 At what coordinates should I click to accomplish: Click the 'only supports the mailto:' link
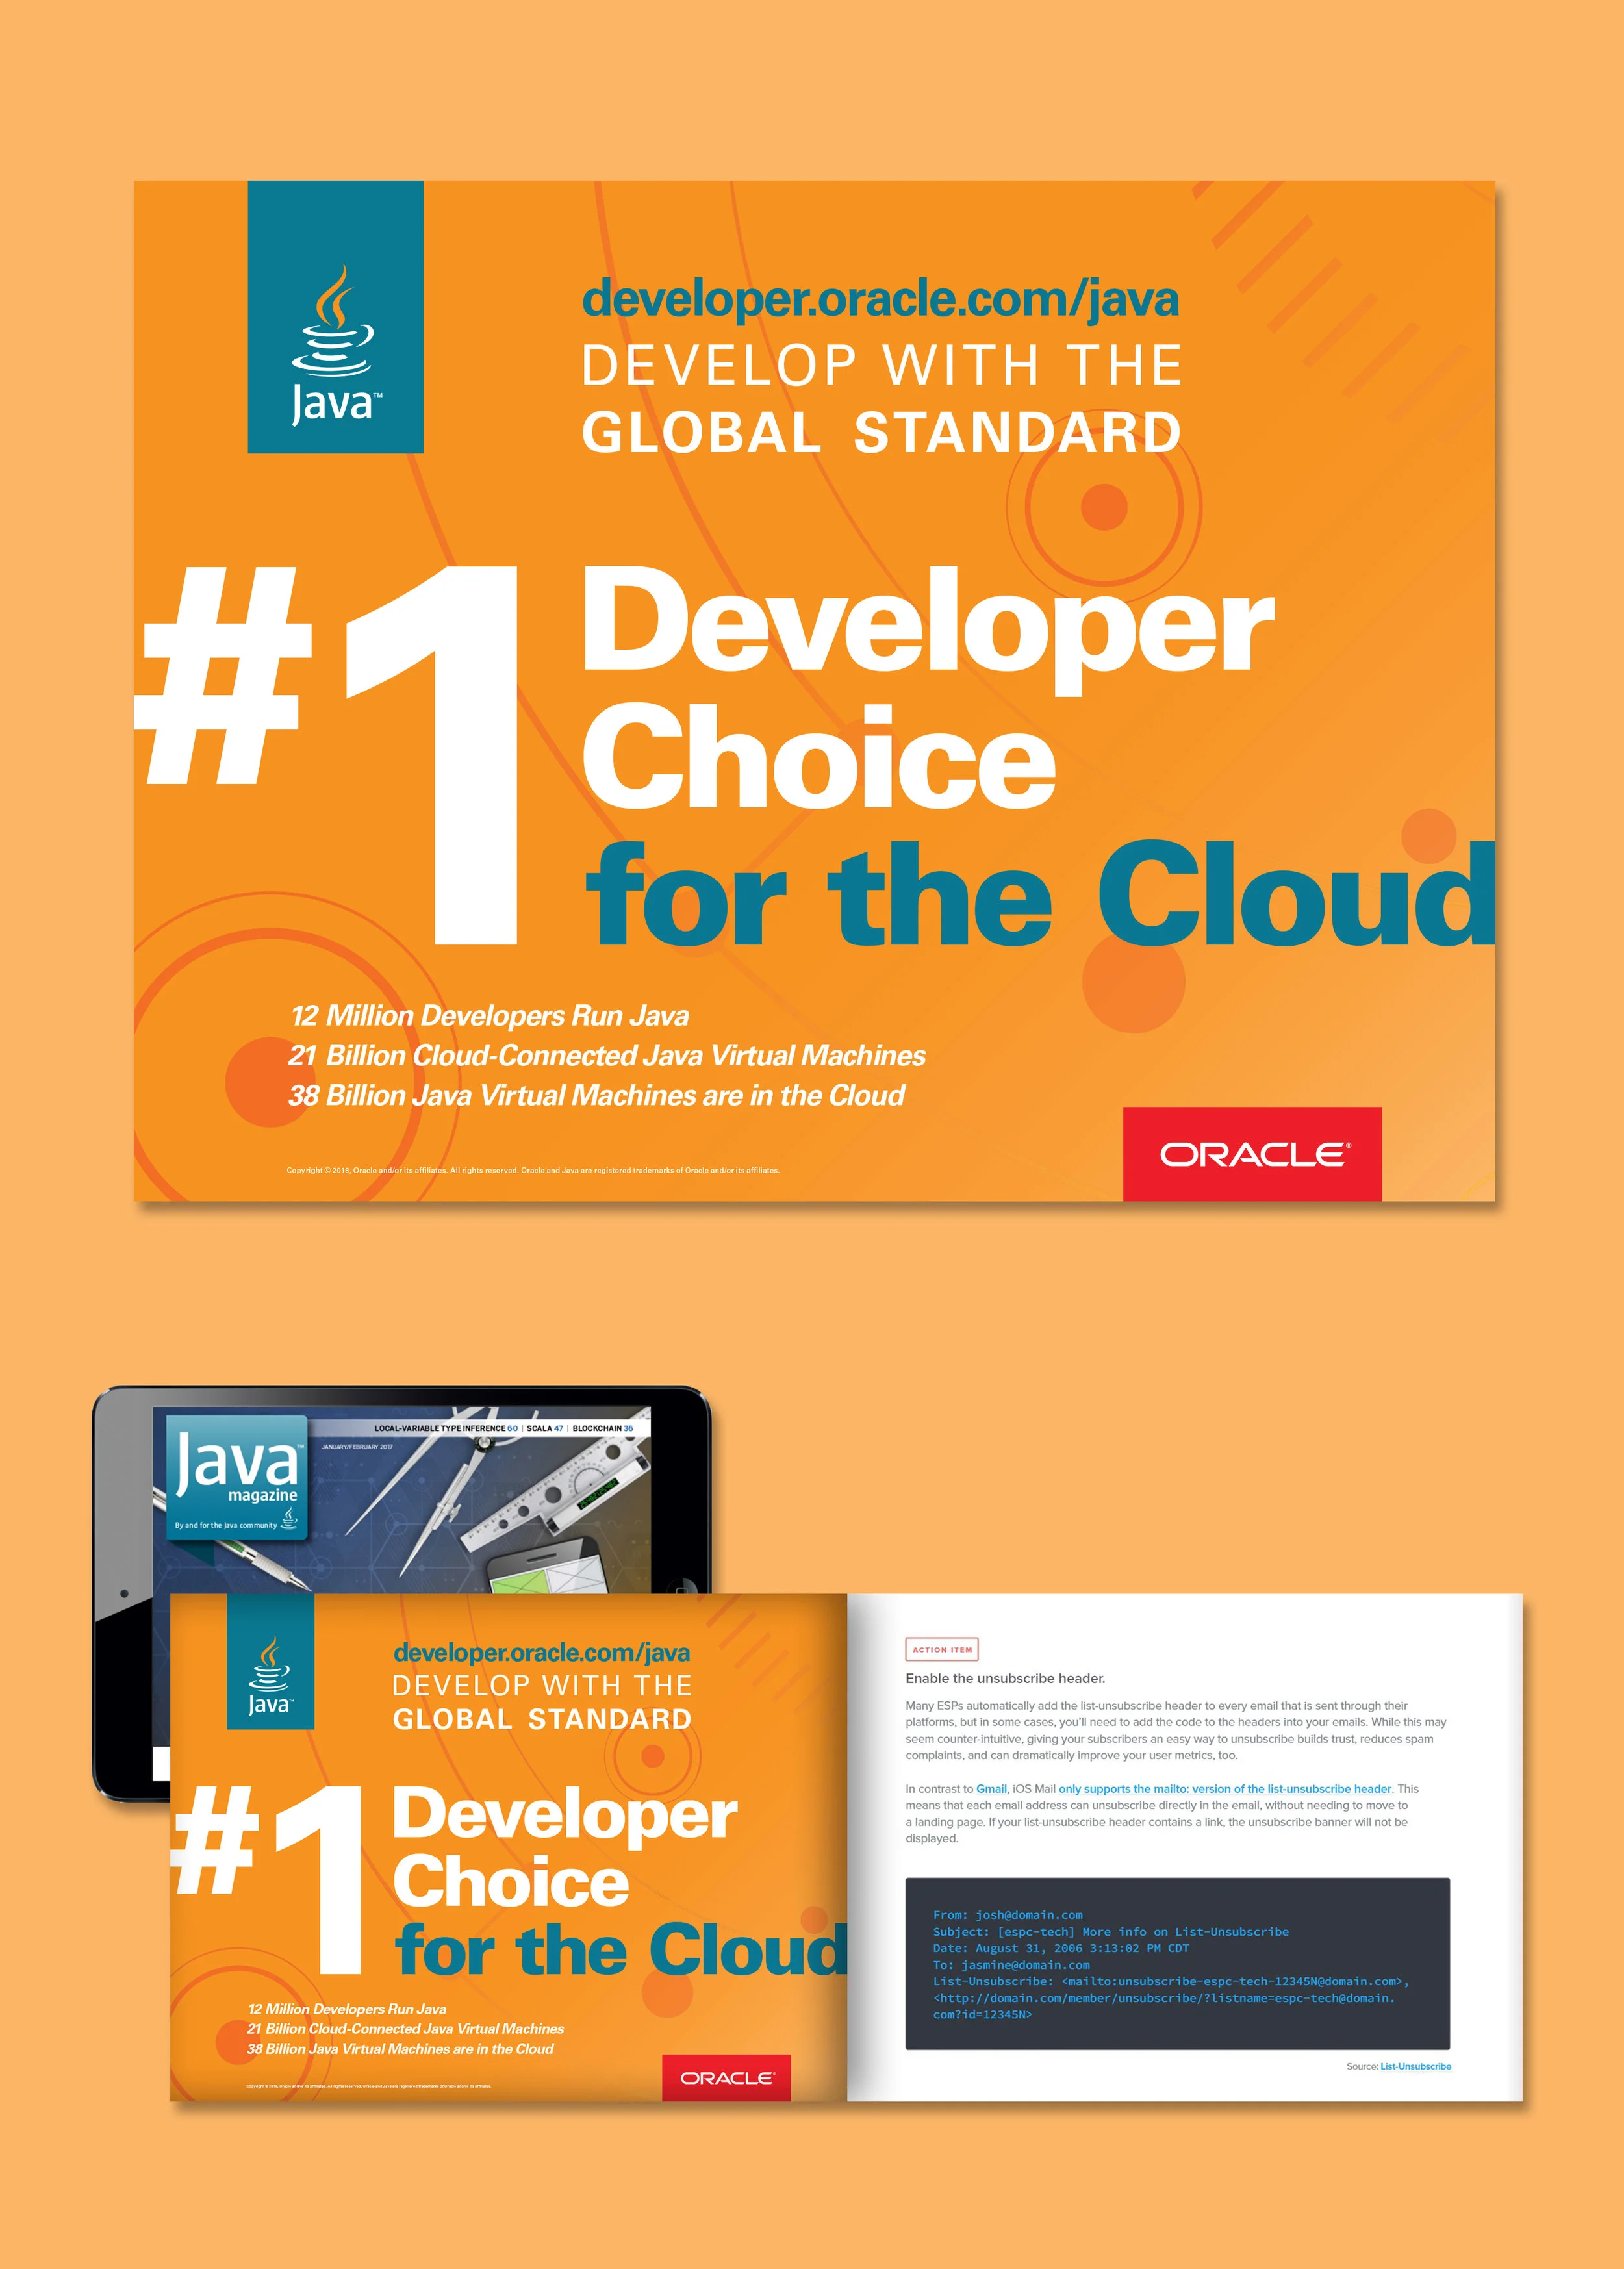pos(1225,1789)
